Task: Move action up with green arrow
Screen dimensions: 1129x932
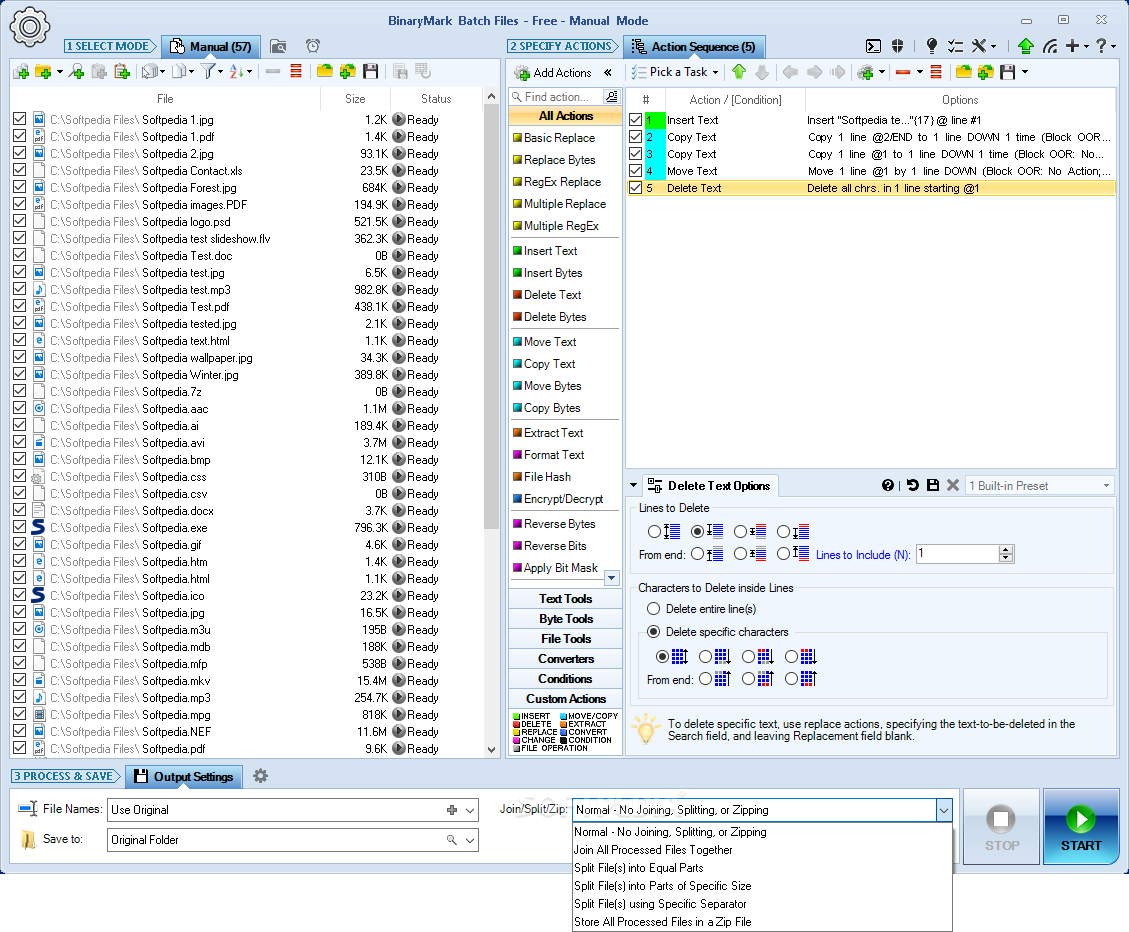Action: pos(739,72)
